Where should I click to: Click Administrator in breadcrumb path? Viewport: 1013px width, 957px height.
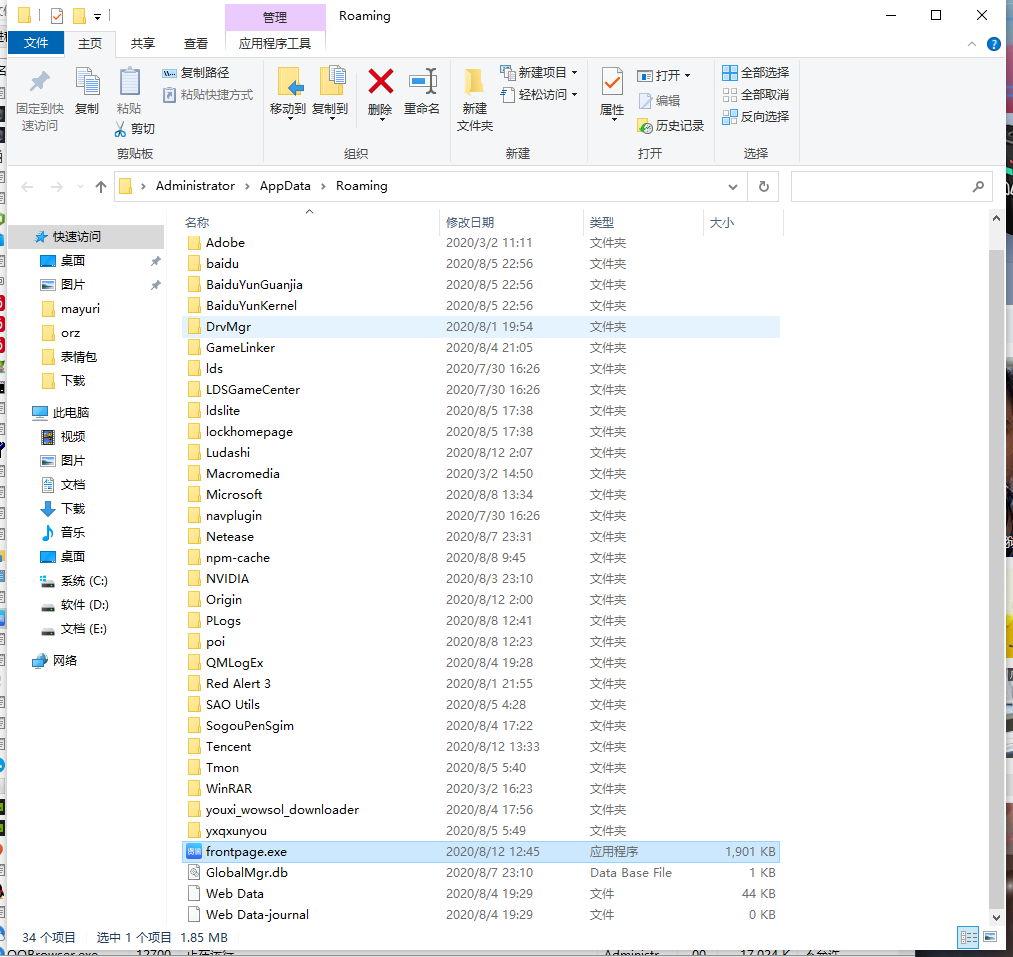[195, 186]
